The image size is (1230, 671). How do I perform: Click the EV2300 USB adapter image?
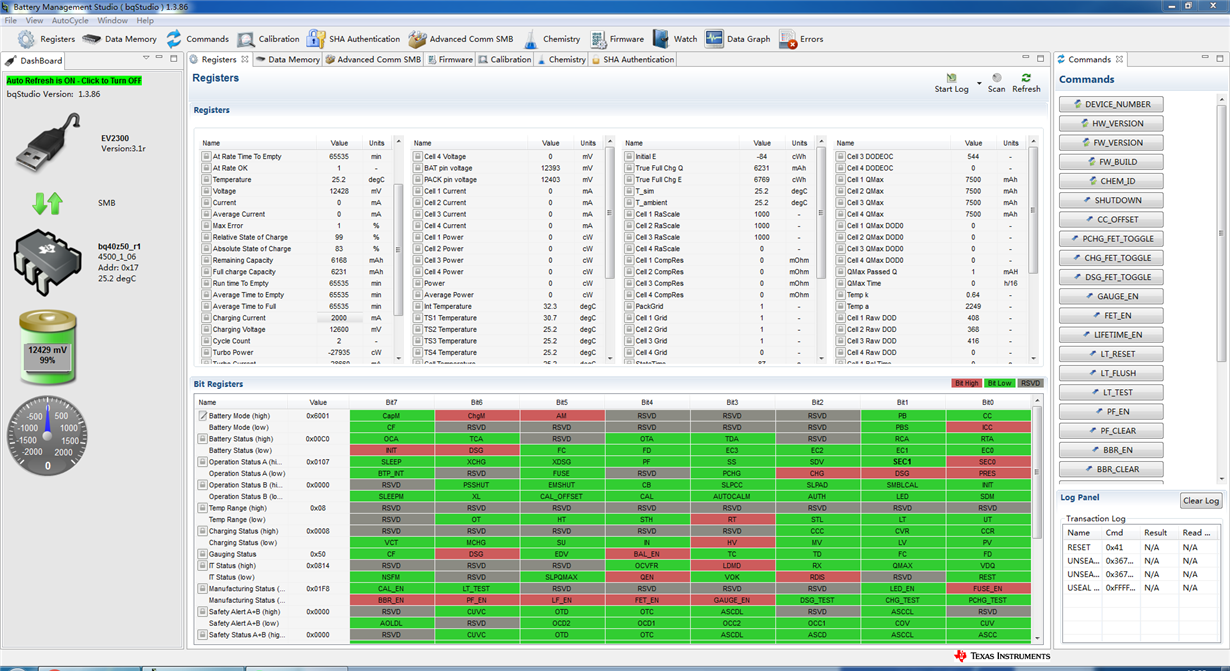(47, 143)
